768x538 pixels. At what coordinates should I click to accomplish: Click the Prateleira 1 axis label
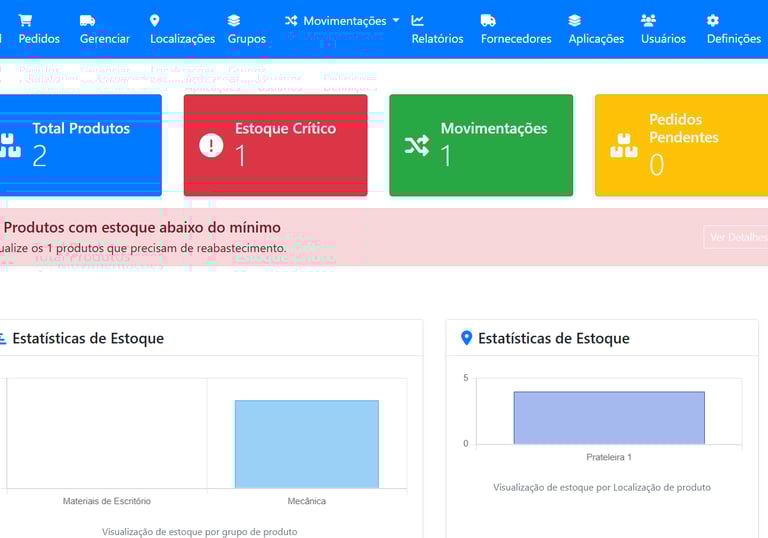pos(609,457)
